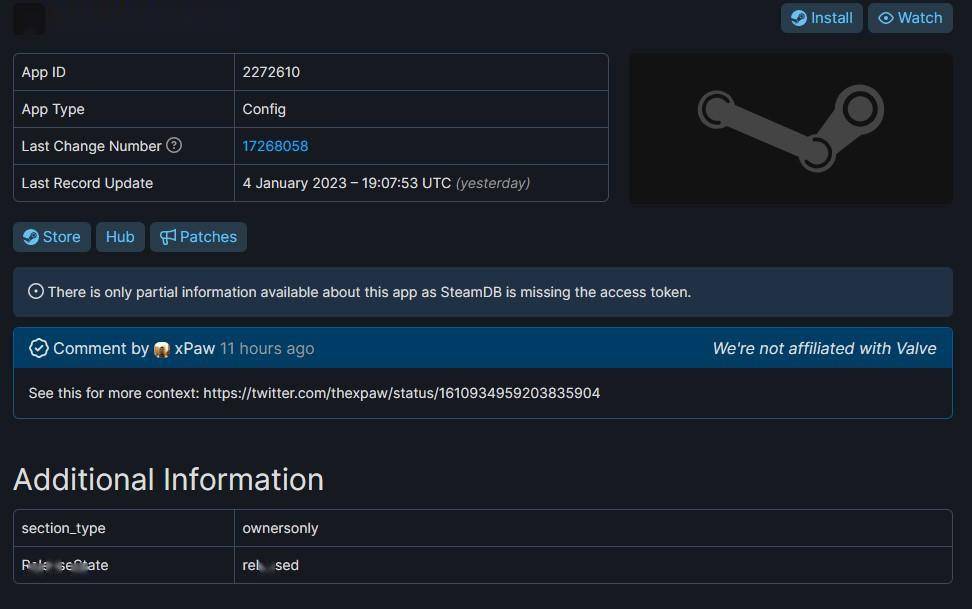Image resolution: width=972 pixels, height=609 pixels.
Task: Click the app icon placeholder at top left
Action: pos(29,19)
